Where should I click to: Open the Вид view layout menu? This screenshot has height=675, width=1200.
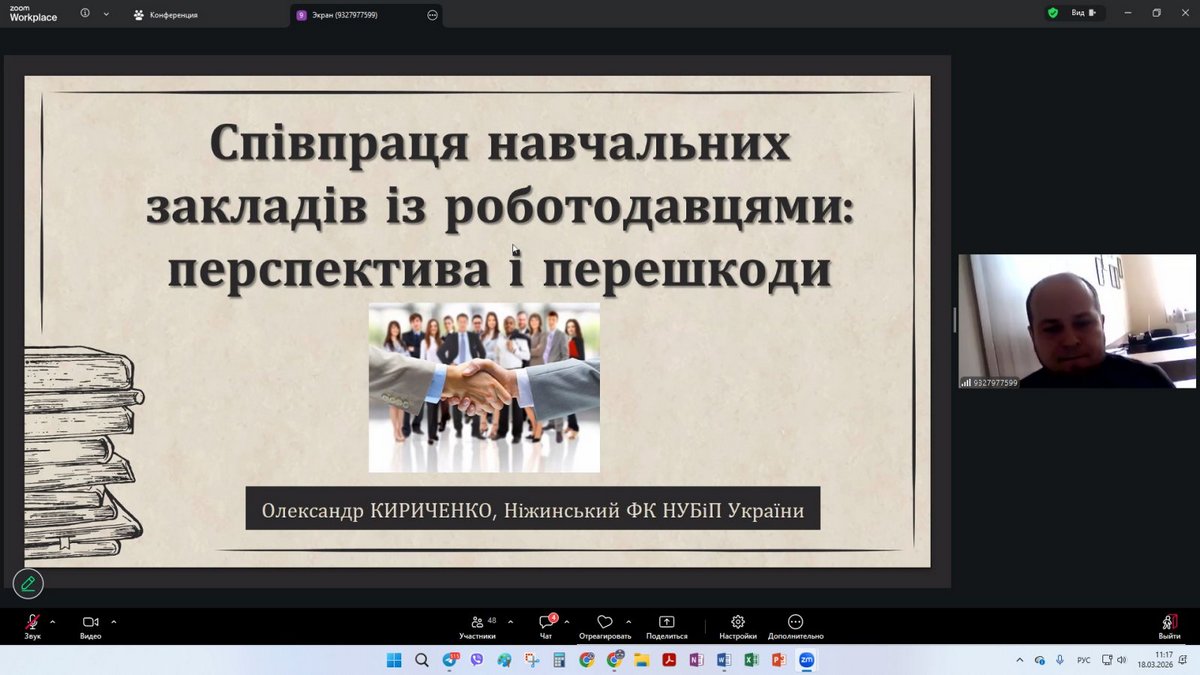click(x=1084, y=13)
